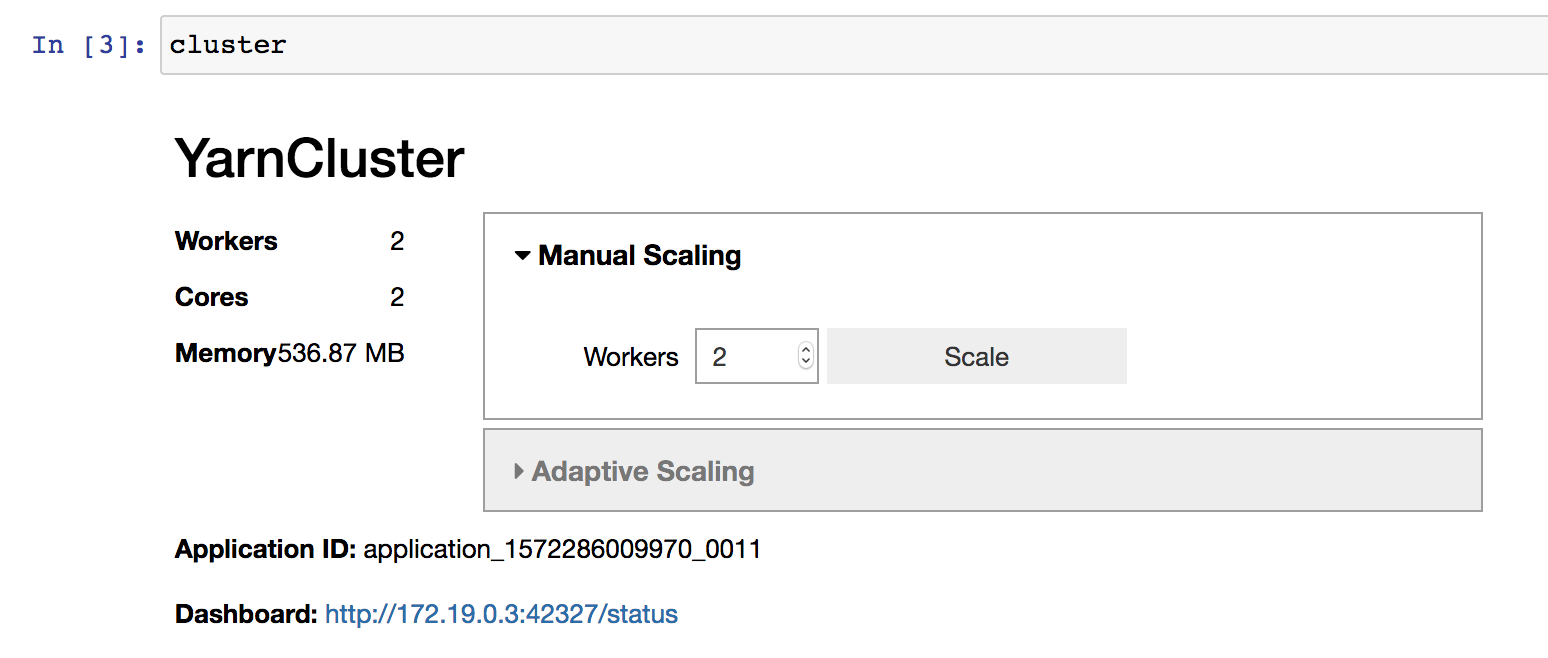Click the Workers label beside the number input
This screenshot has height=658, width=1548.
pyautogui.click(x=631, y=357)
